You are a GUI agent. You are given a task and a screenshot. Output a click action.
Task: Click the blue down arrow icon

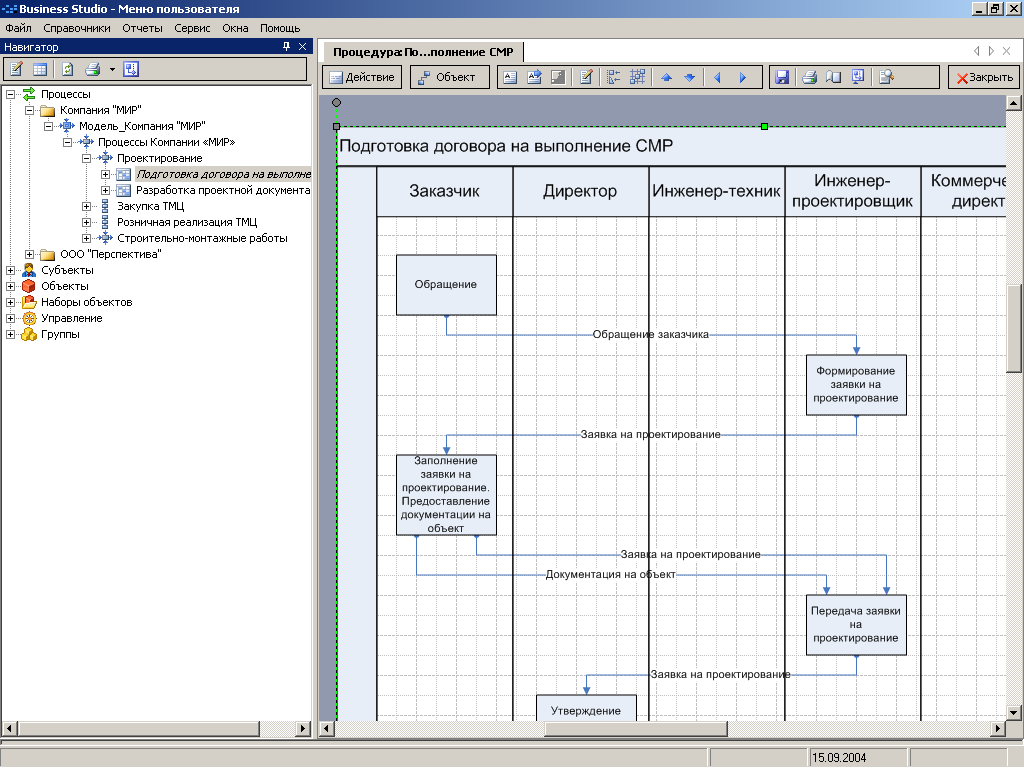click(690, 77)
